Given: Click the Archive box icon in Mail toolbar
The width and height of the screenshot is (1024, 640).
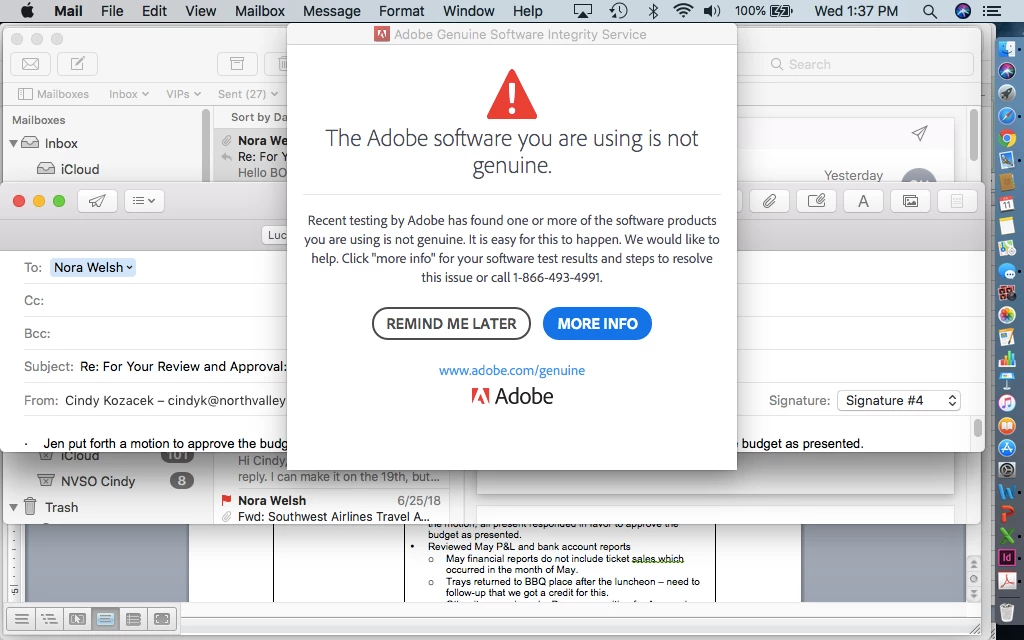Looking at the screenshot, I should 237,63.
